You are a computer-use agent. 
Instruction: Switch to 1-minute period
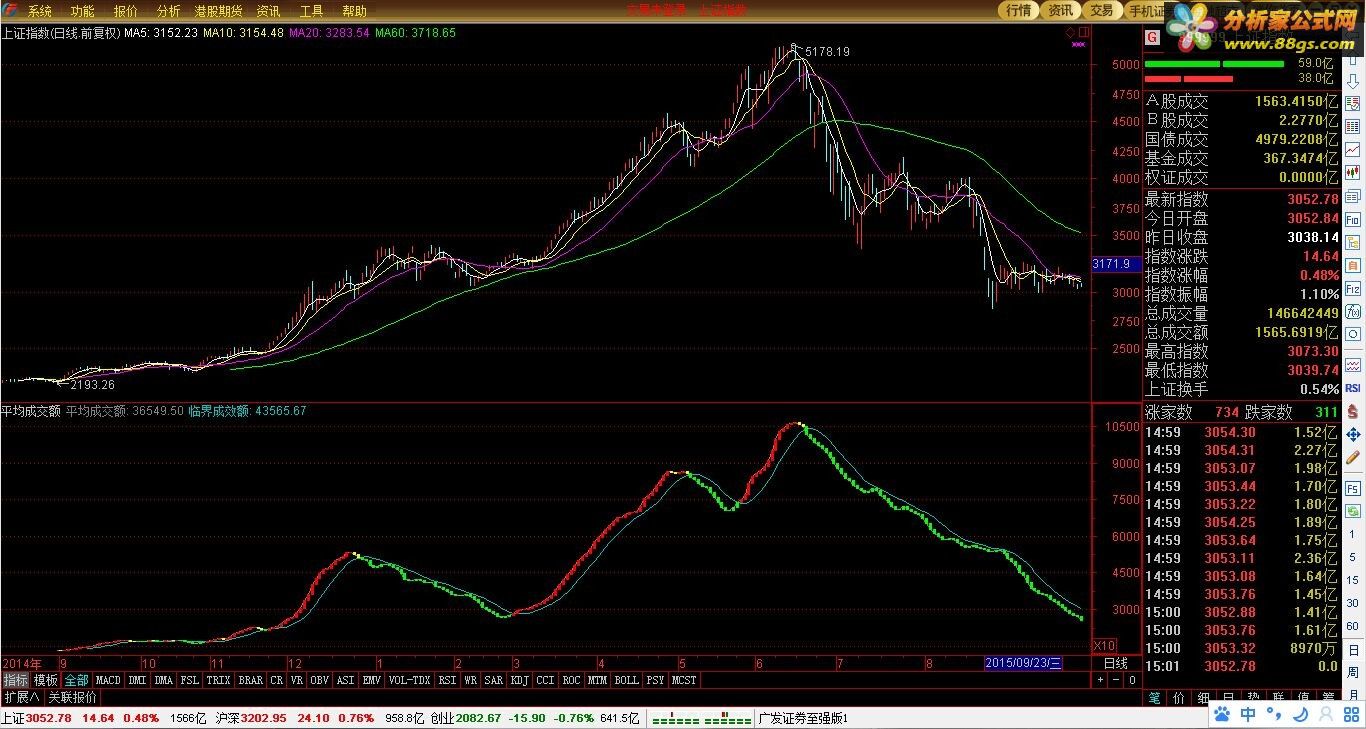[1353, 534]
